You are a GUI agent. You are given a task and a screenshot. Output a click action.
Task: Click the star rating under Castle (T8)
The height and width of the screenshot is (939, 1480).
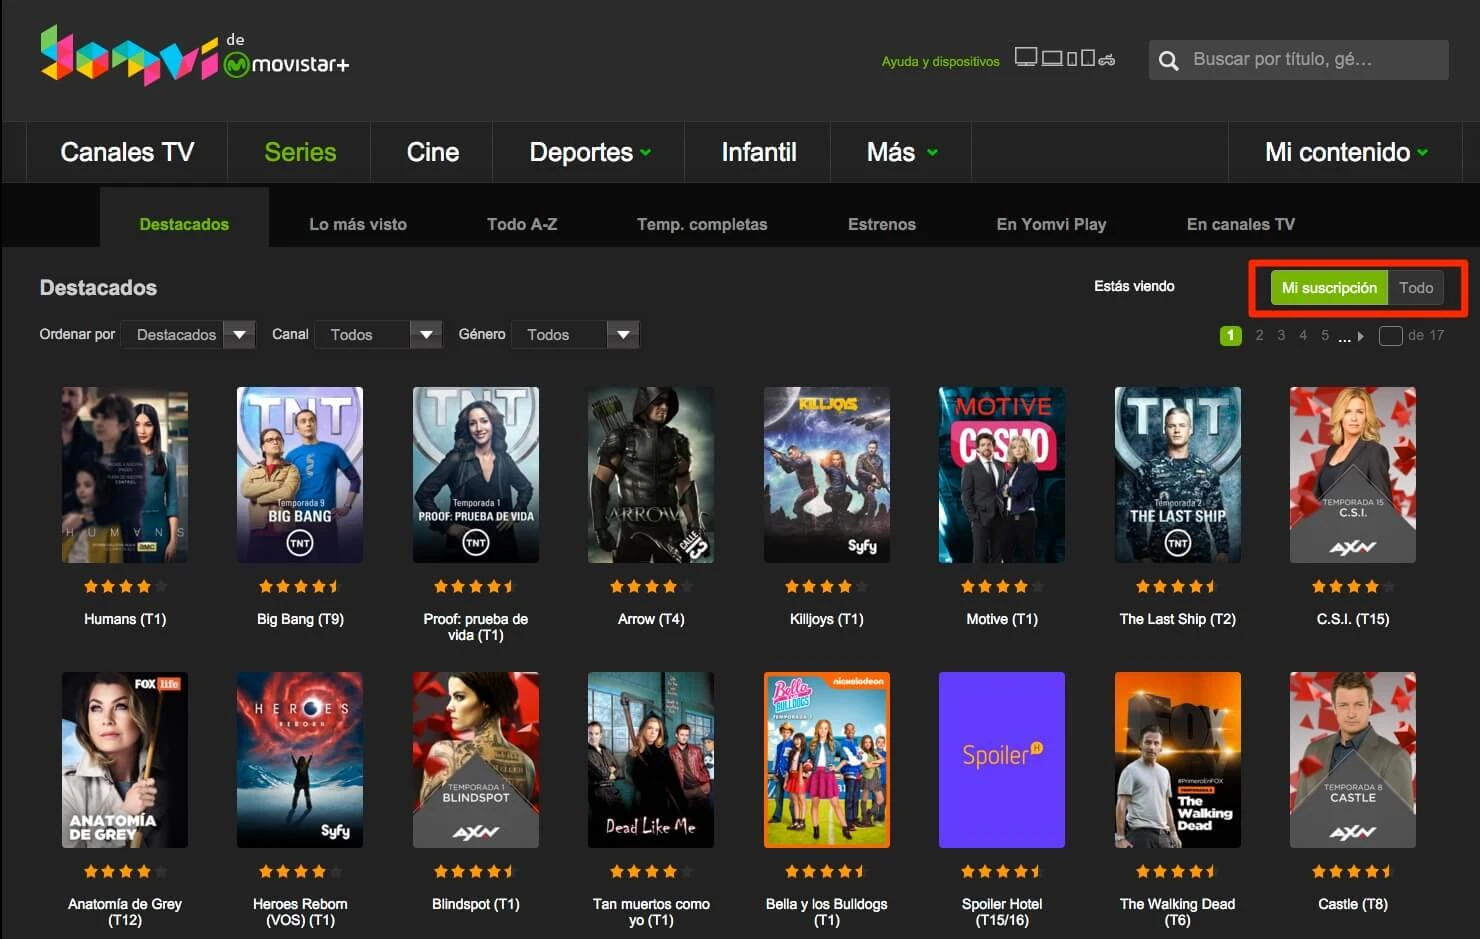coord(1353,872)
